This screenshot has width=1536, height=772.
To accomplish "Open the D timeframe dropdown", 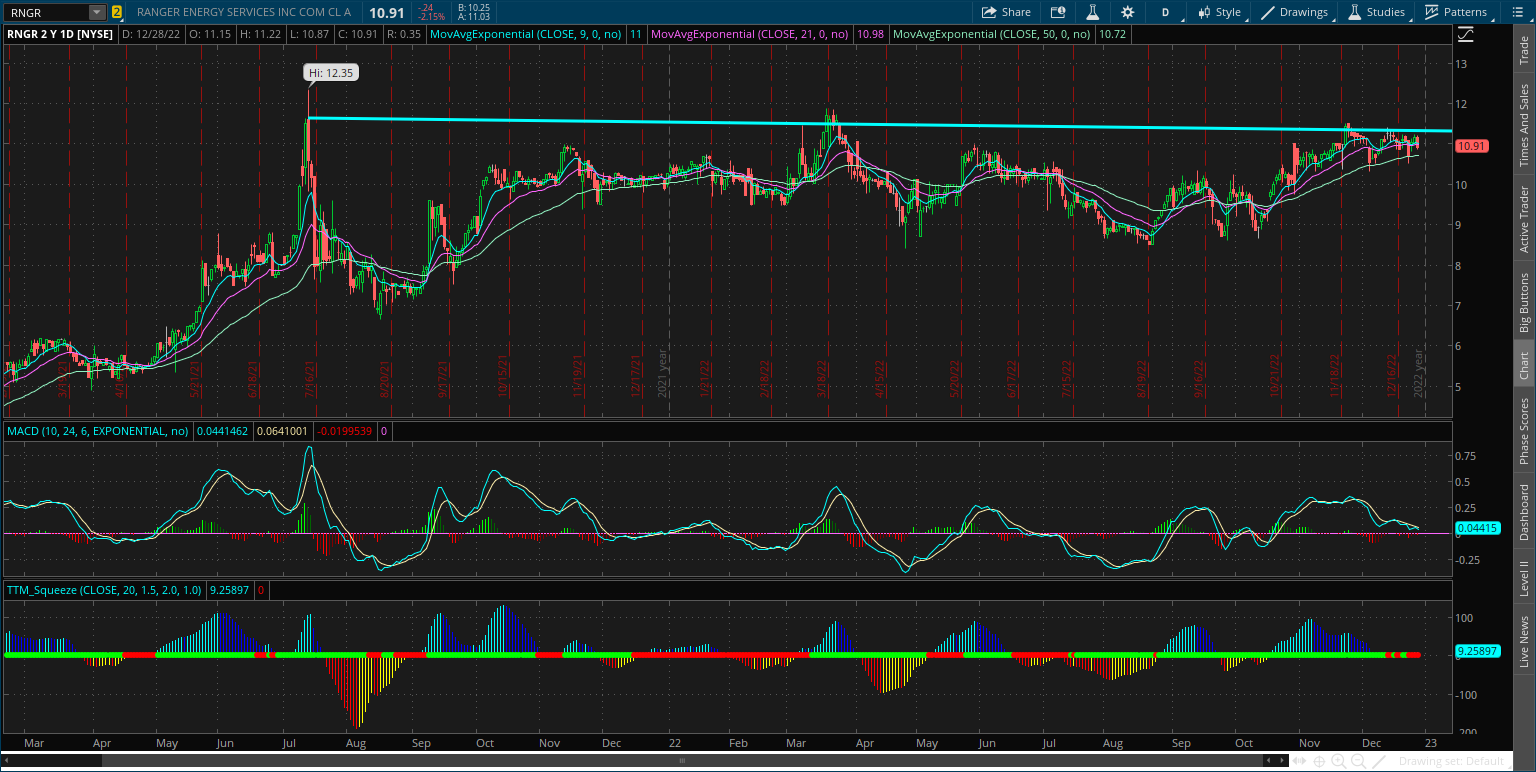I will [1166, 12].
